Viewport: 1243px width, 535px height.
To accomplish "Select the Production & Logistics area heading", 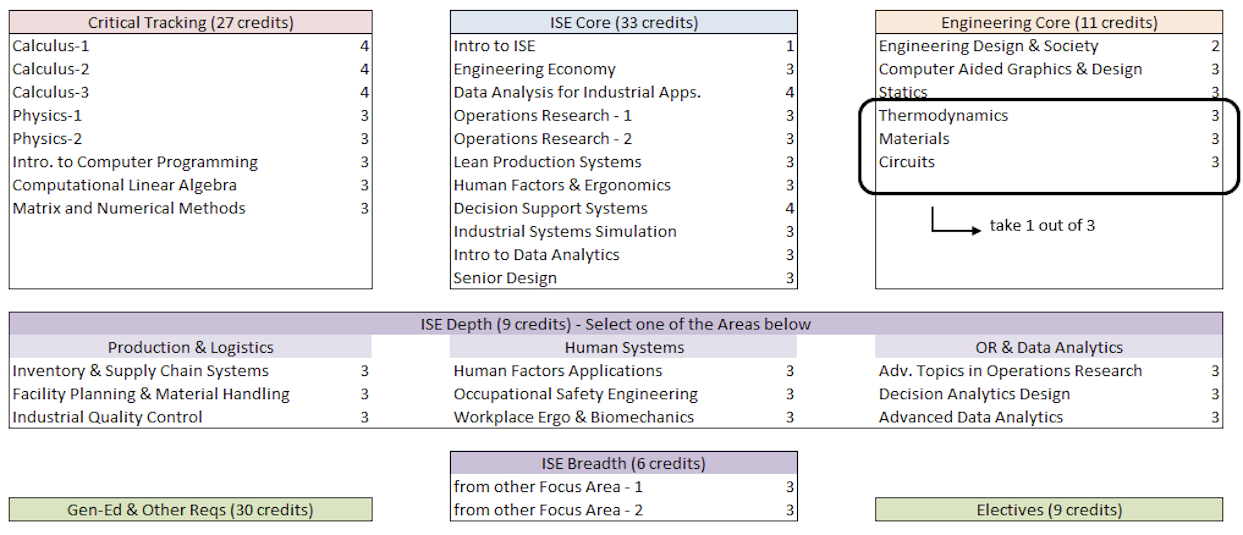I will click(x=190, y=348).
